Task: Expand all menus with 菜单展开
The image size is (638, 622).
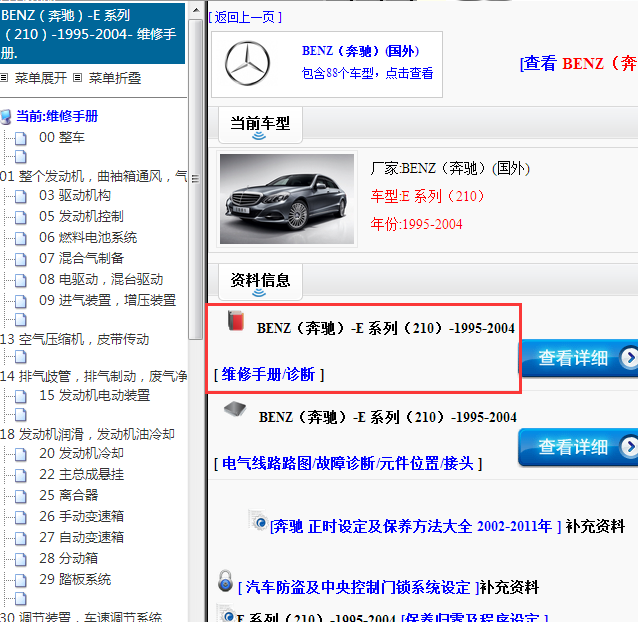Action: 41,78
